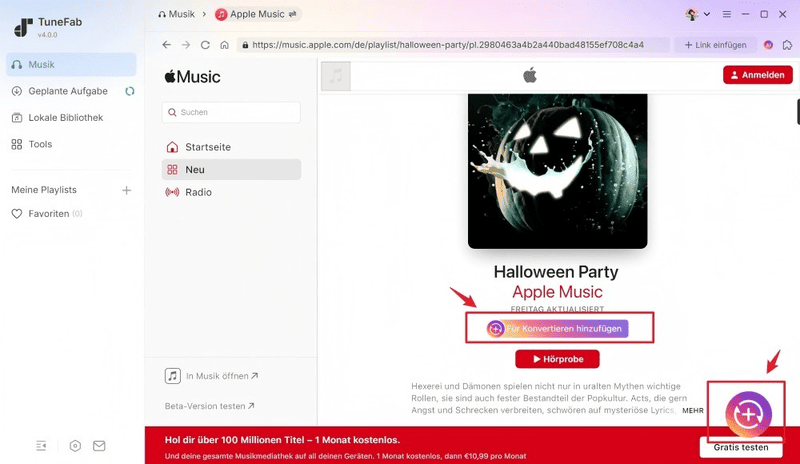Viewport: 800px width, 464px height.
Task: Click the floating round convert plus button
Action: click(748, 414)
